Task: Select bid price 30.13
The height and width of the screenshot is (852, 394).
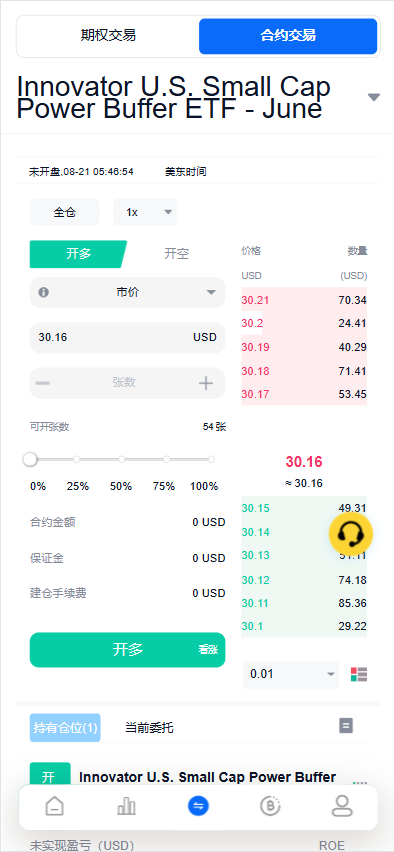Action: tap(255, 555)
